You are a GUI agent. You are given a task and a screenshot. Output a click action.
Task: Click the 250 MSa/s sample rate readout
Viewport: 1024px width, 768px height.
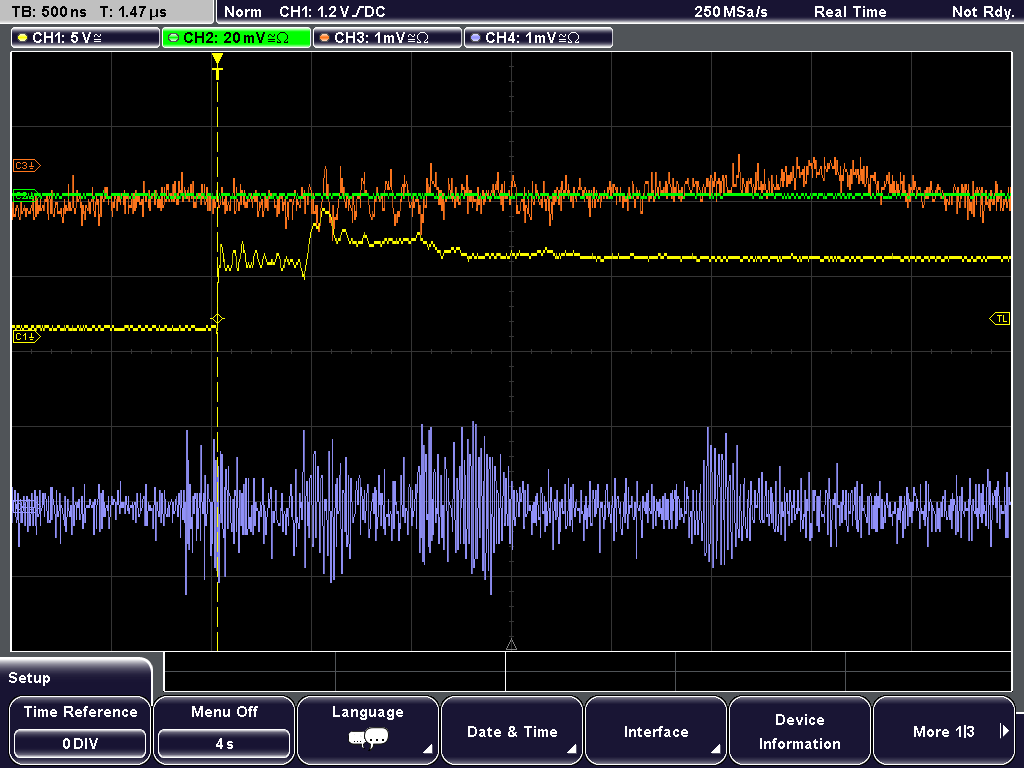point(731,12)
